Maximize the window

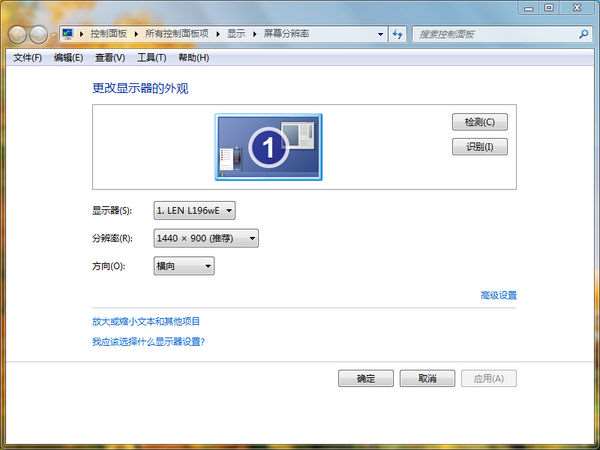pos(549,8)
